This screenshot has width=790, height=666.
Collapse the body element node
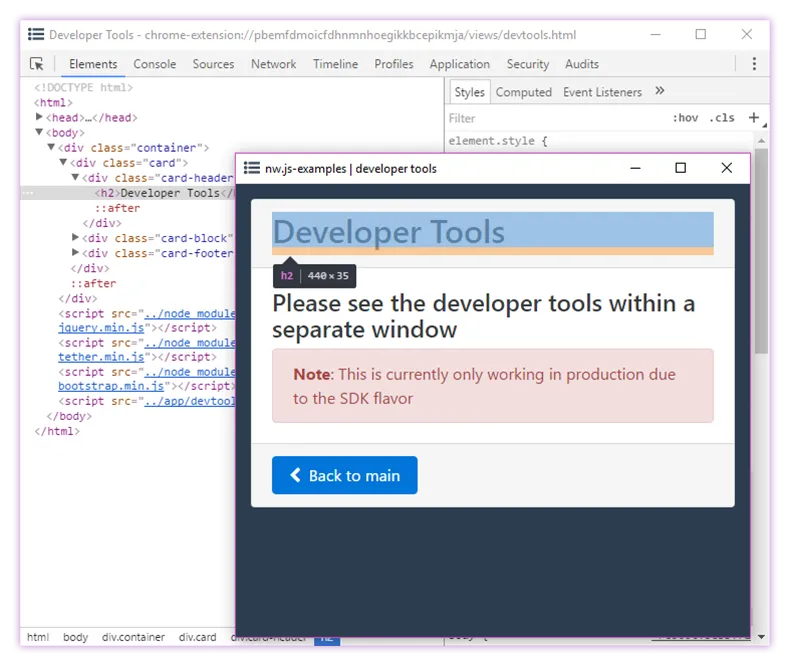39,133
